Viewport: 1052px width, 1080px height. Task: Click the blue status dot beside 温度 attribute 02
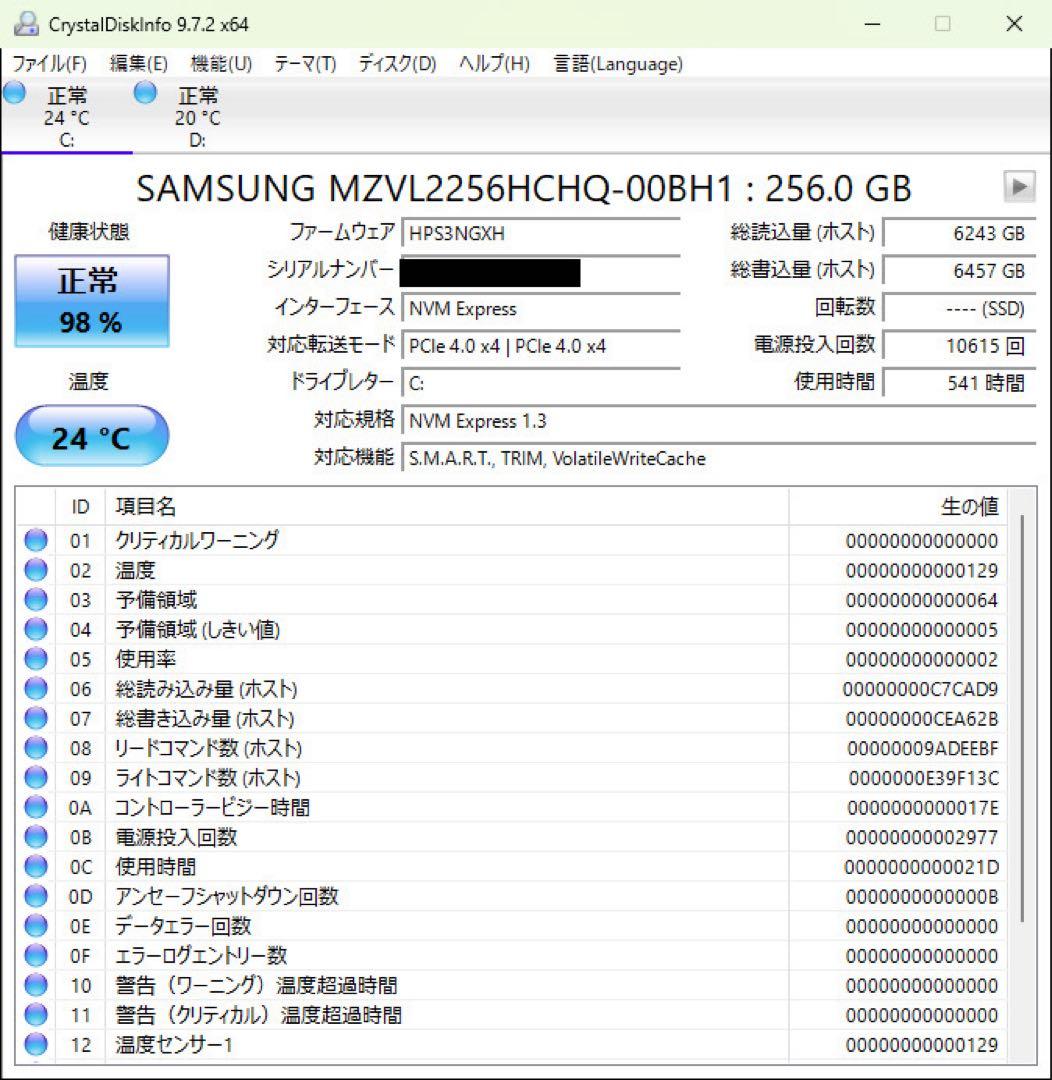click(35, 570)
